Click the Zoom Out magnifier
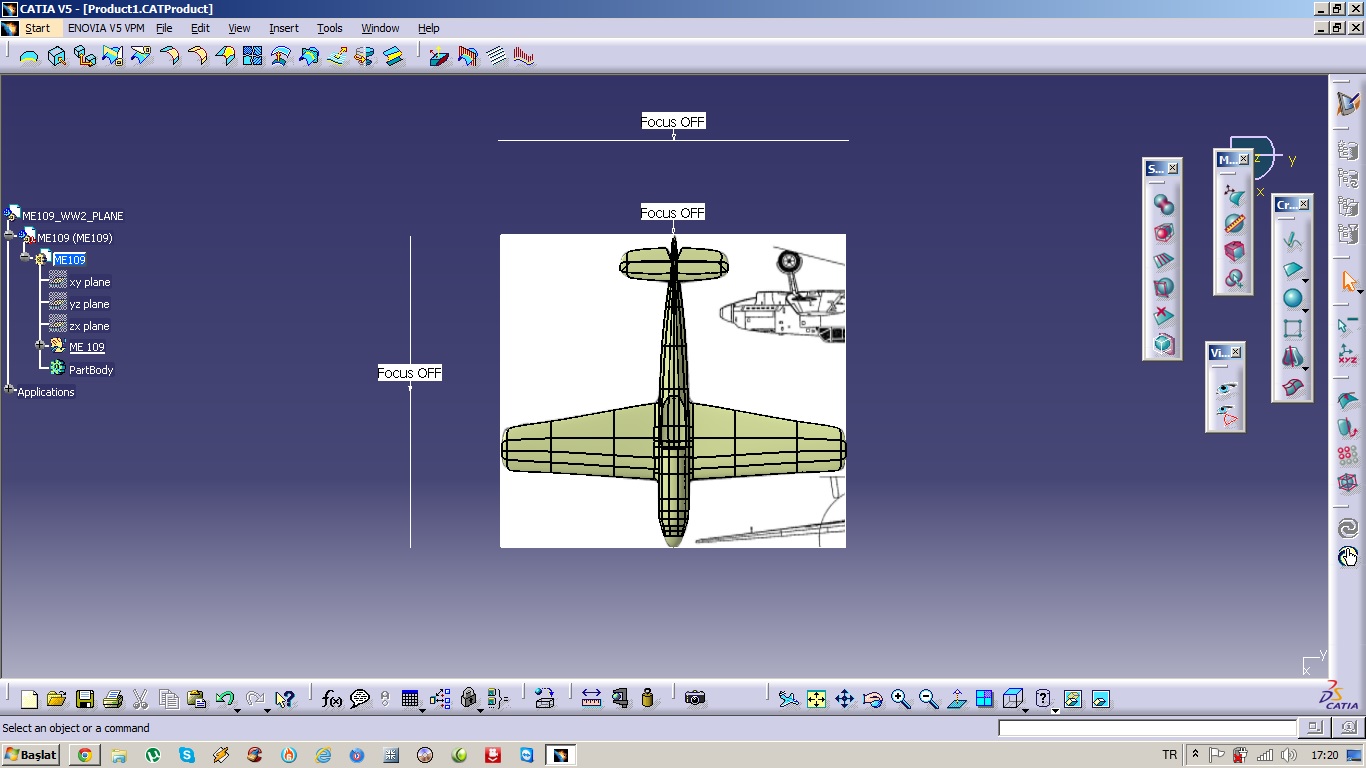Screen dimensions: 1366x768 929,699
